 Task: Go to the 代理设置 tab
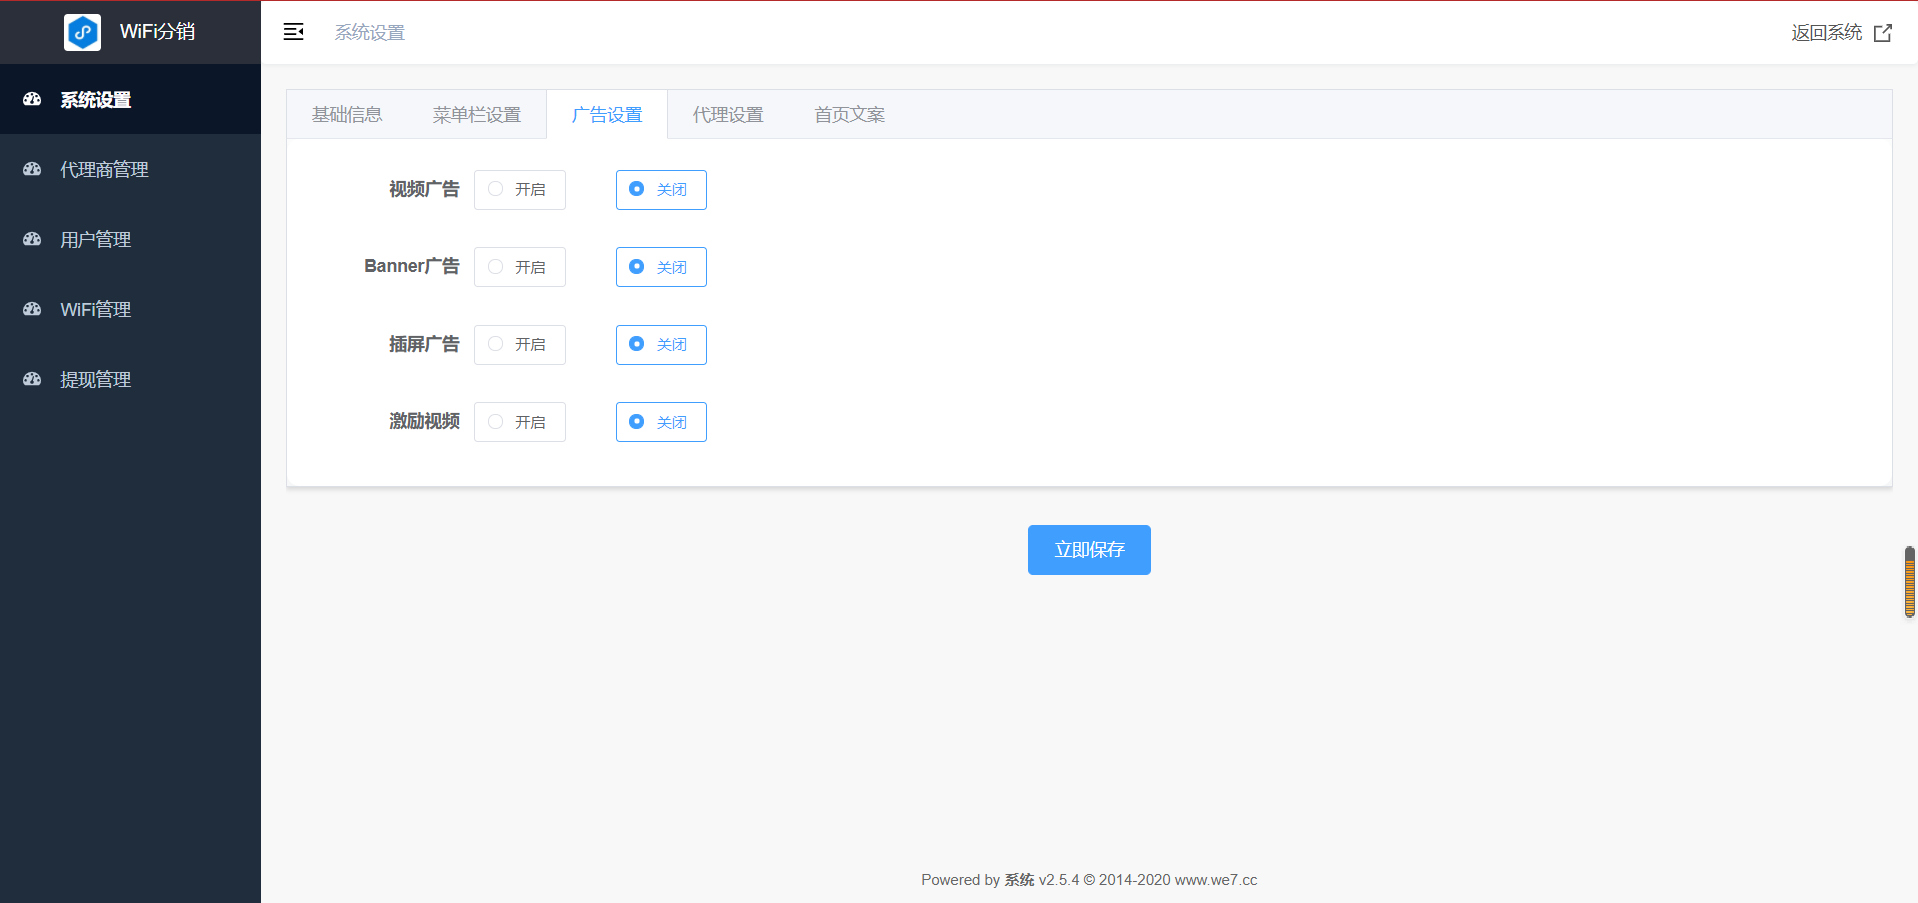728,115
